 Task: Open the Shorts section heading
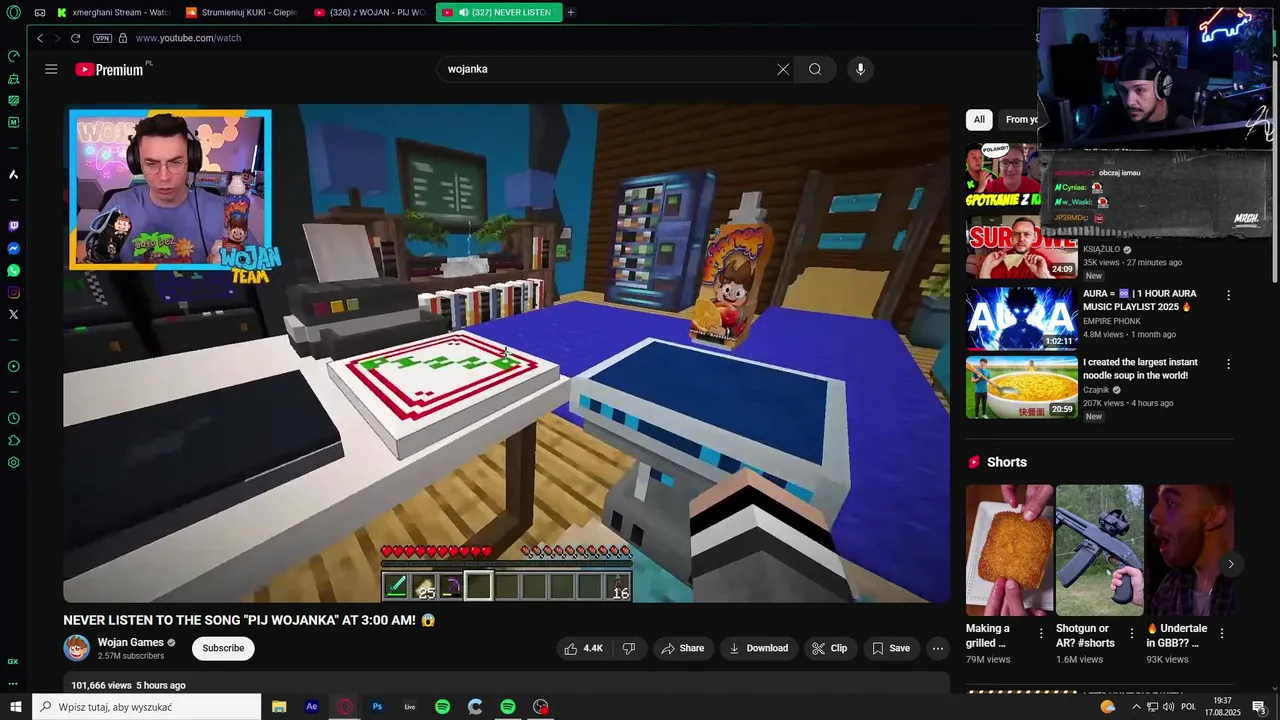(x=1006, y=462)
